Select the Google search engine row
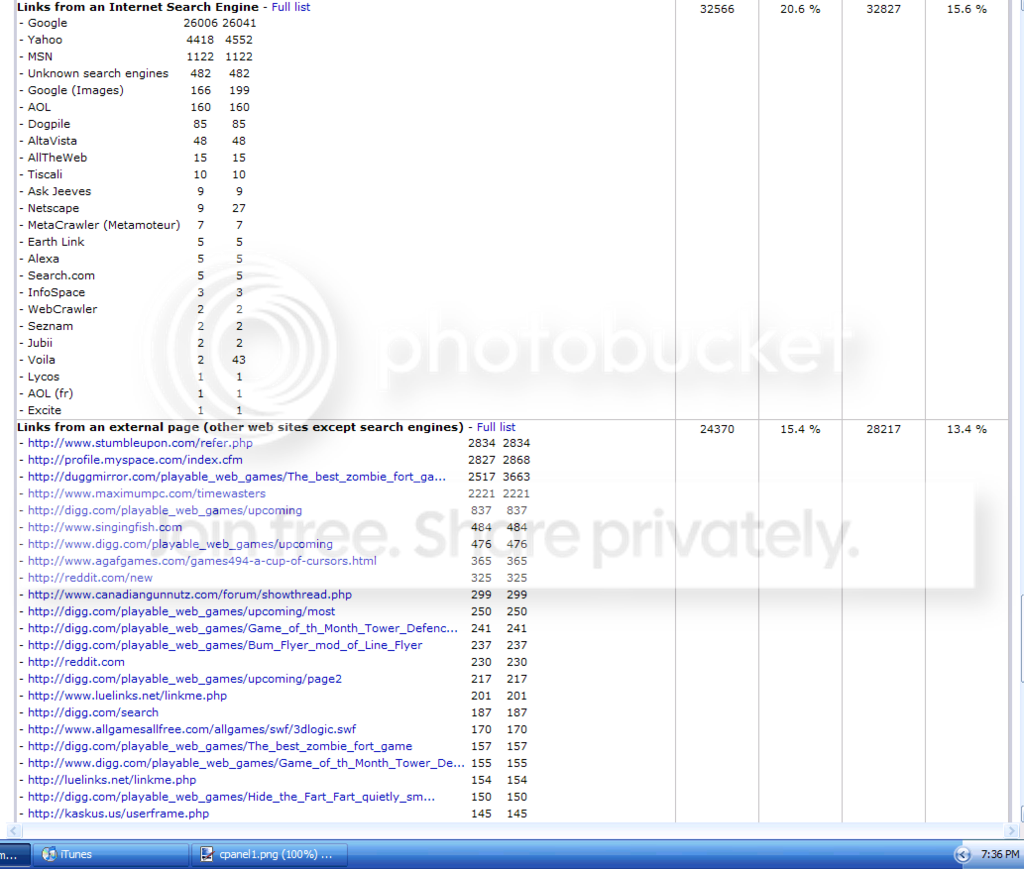This screenshot has width=1024, height=869. pyautogui.click(x=138, y=24)
